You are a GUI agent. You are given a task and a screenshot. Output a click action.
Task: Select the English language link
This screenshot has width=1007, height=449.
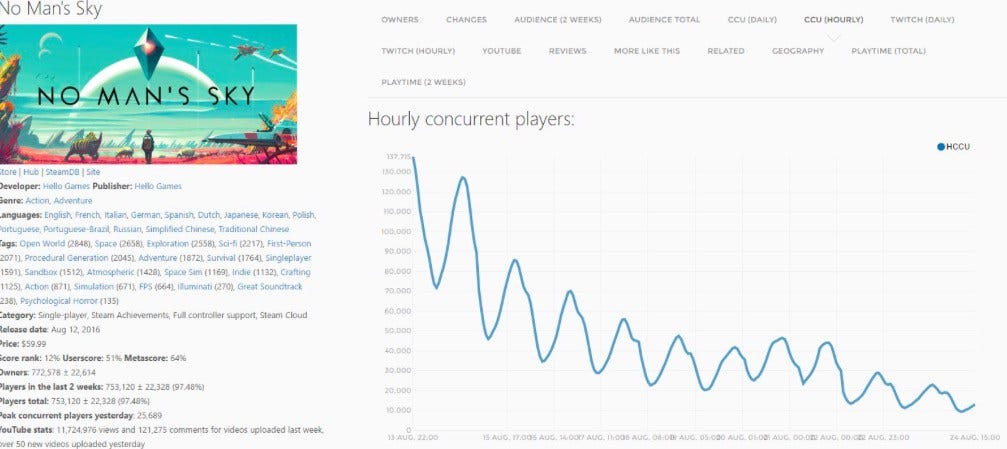click(x=57, y=215)
